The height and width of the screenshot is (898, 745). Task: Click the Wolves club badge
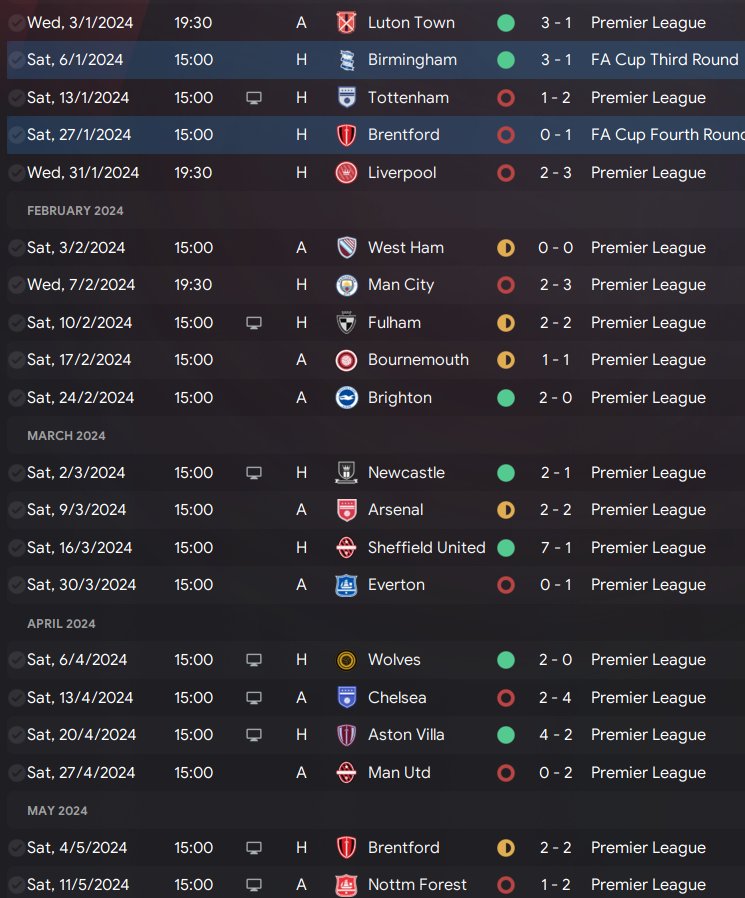tap(346, 660)
